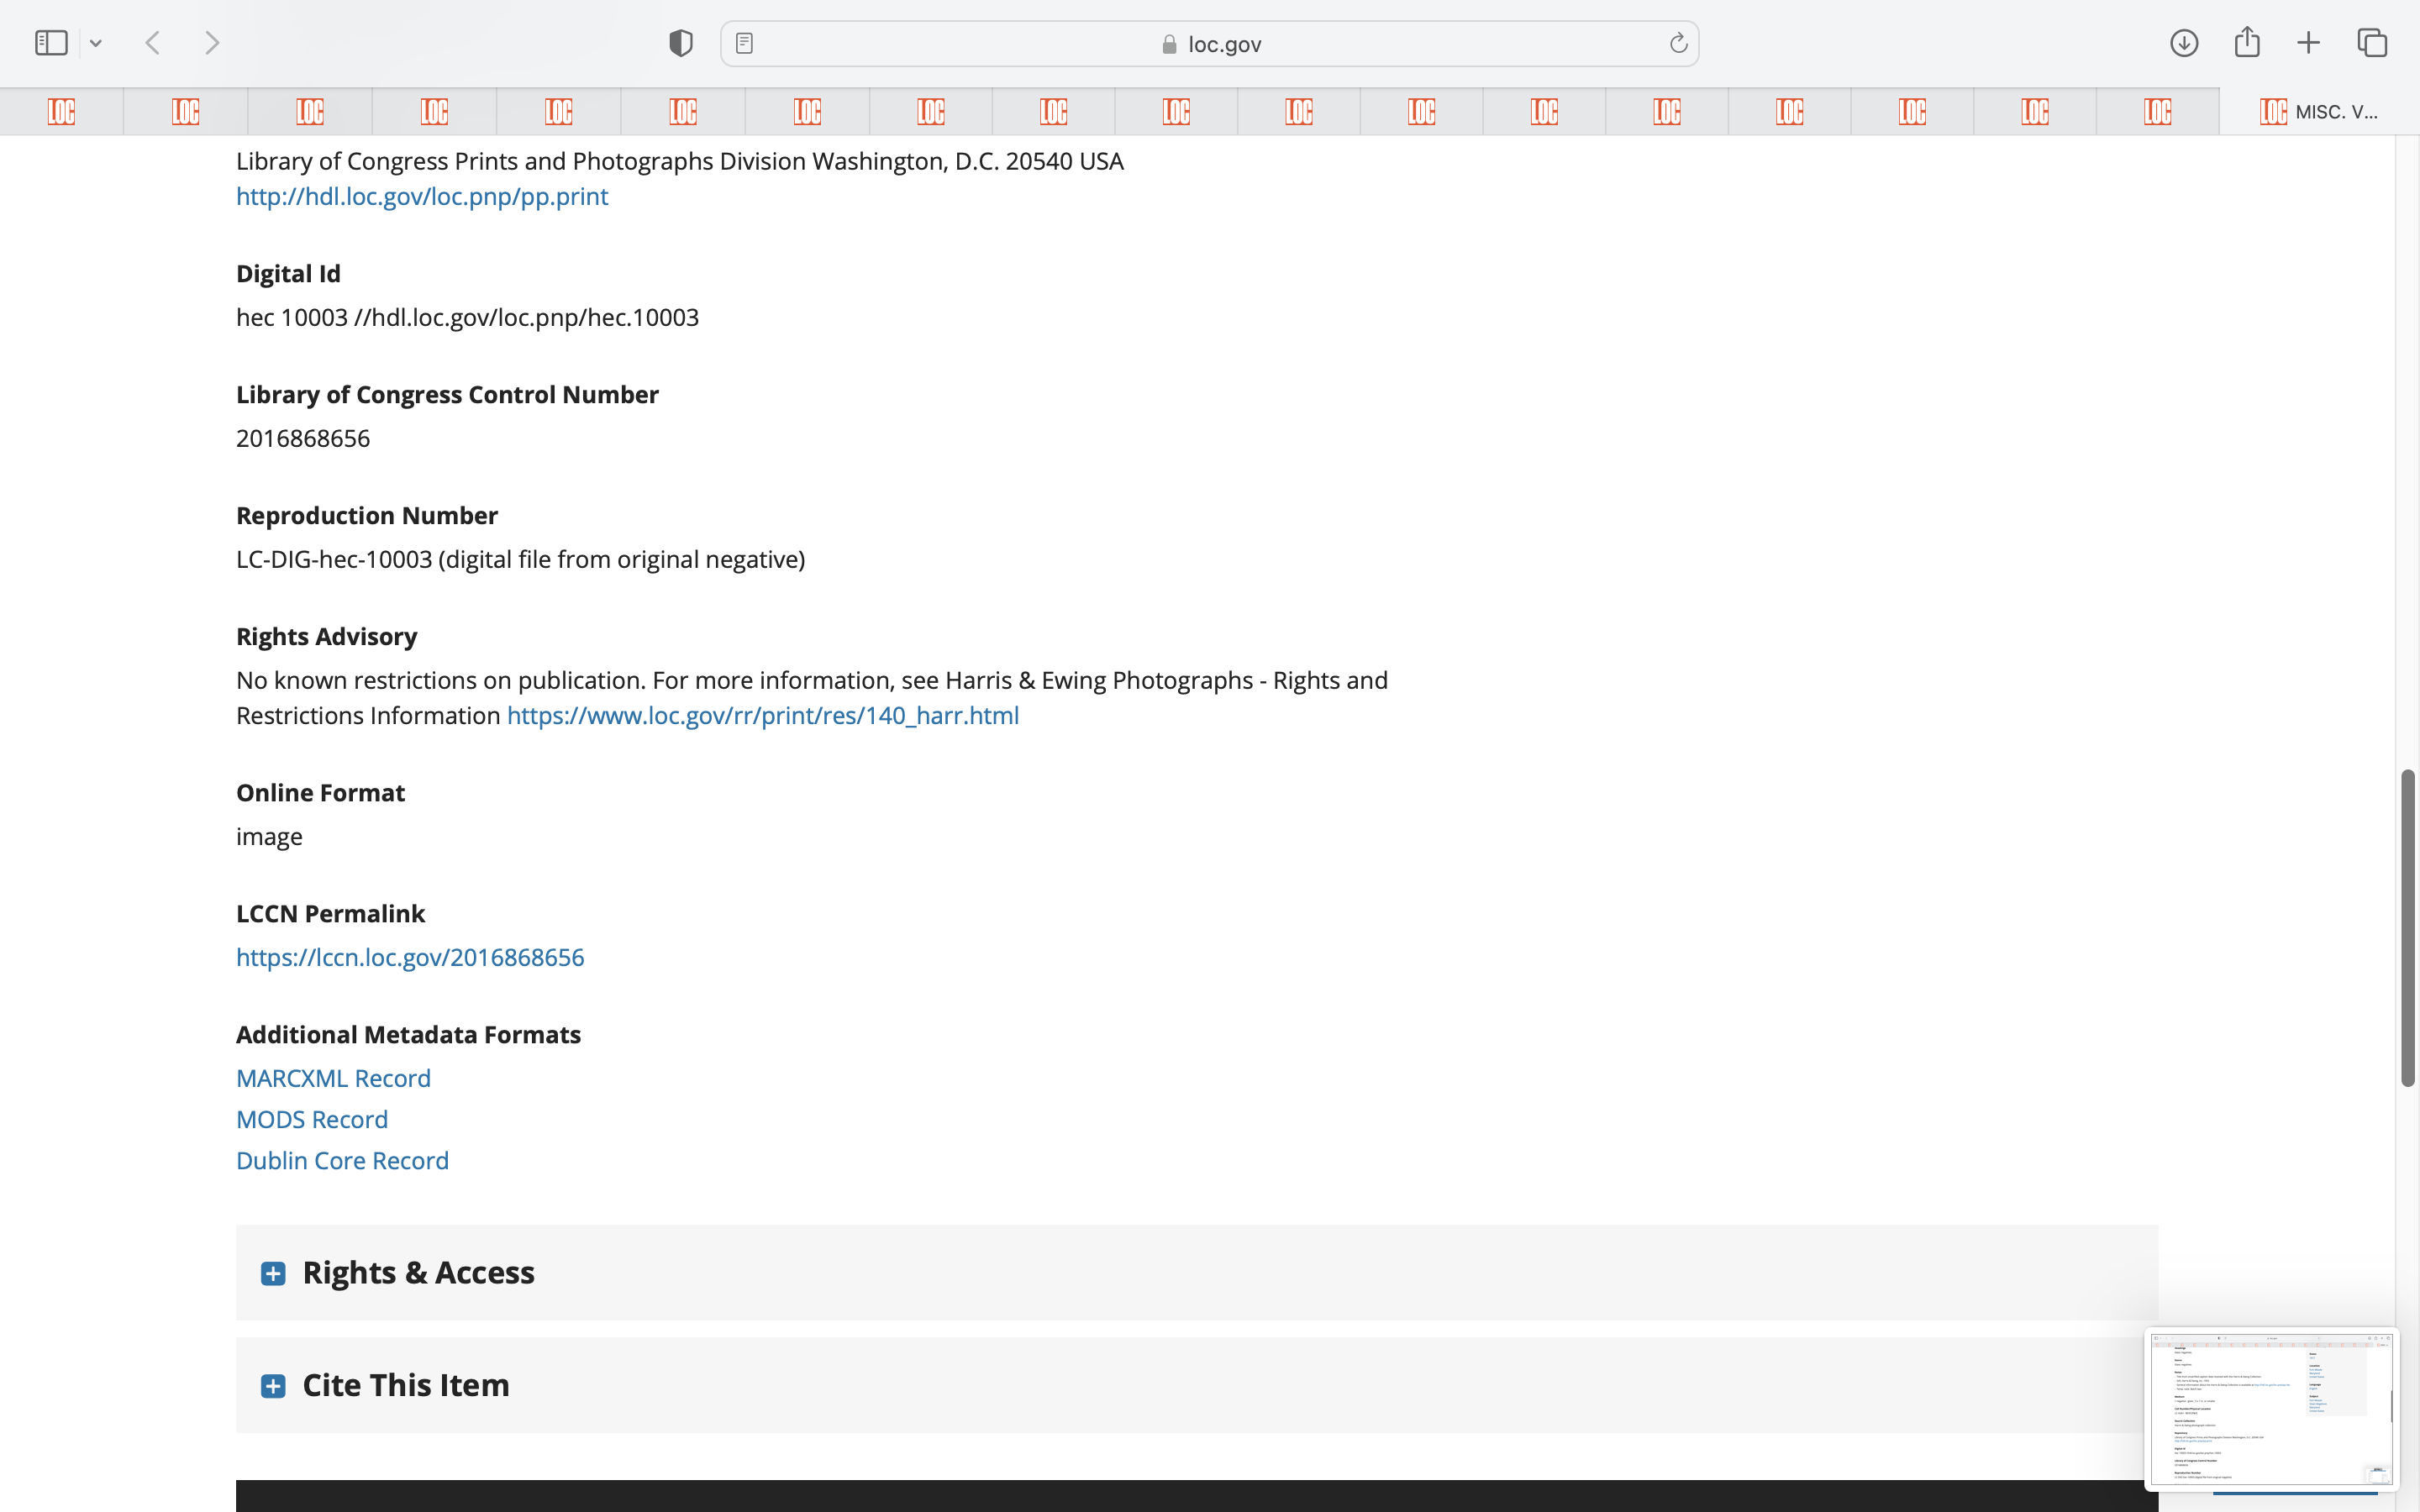The height and width of the screenshot is (1512, 2420).
Task: Open the Dublin Core Record link
Action: pos(342,1160)
